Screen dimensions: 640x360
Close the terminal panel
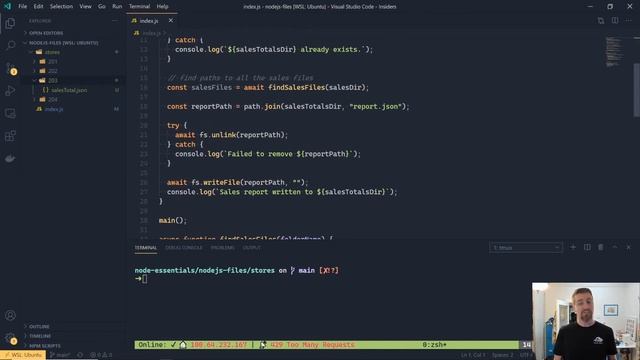(x=629, y=247)
